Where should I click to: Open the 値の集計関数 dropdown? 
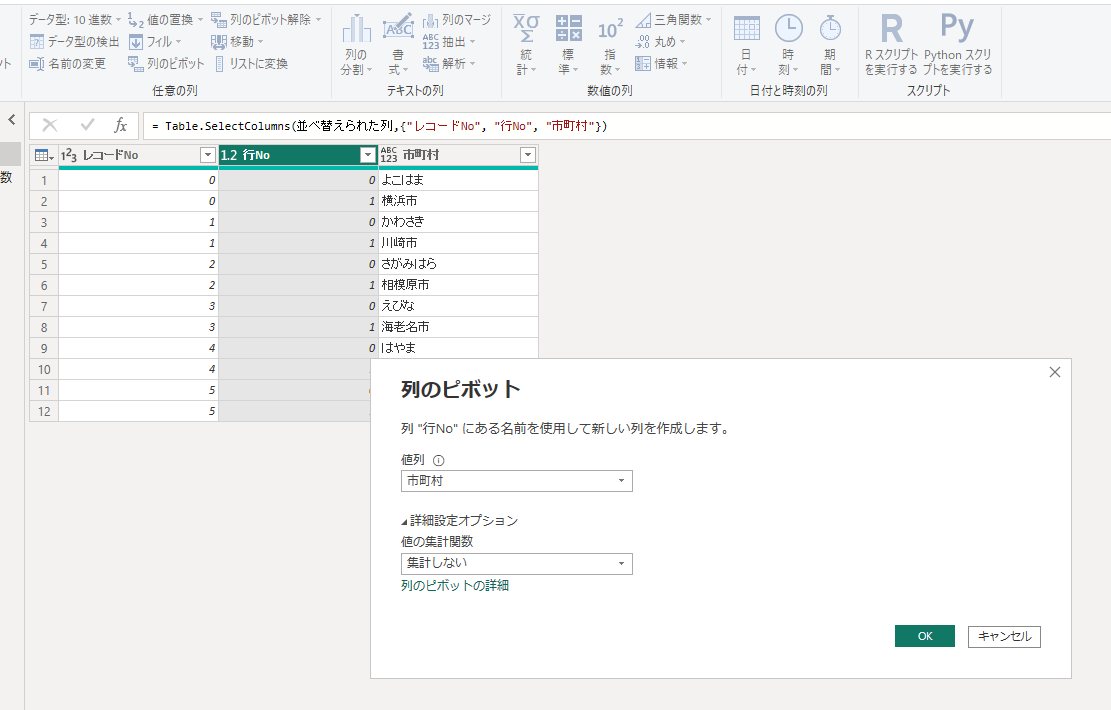[x=516, y=563]
